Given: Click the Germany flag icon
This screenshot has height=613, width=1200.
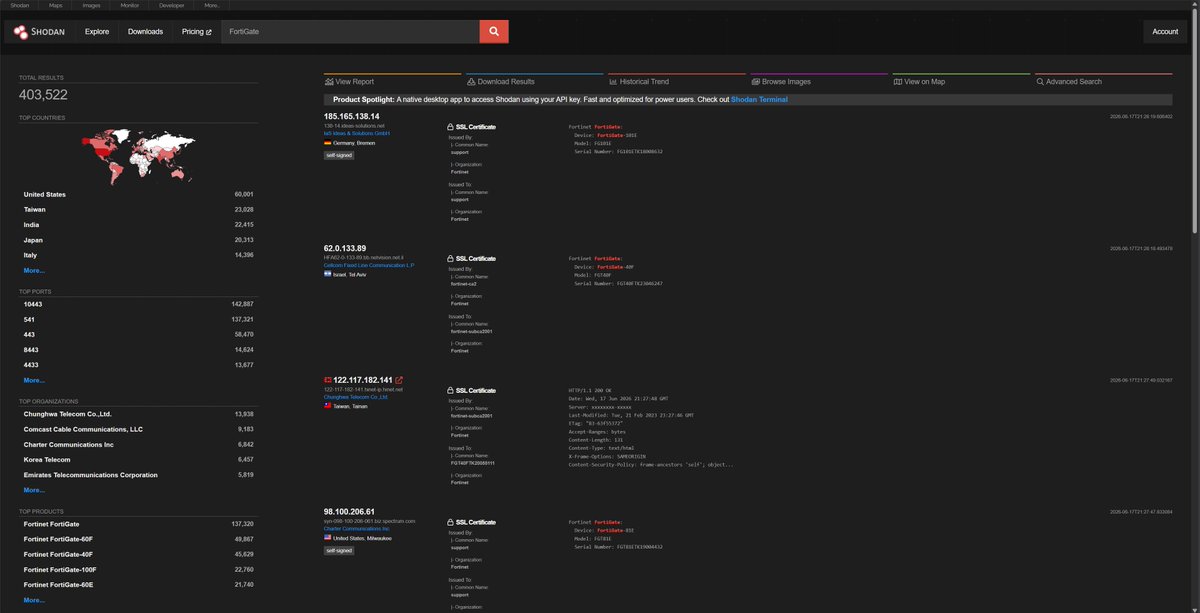Looking at the screenshot, I should (327, 143).
